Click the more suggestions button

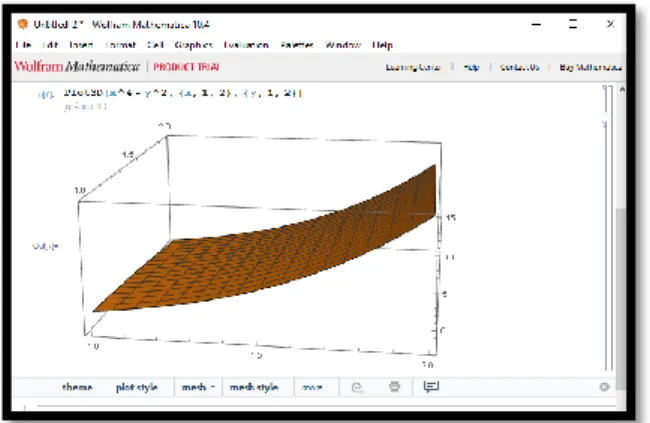(x=312, y=387)
